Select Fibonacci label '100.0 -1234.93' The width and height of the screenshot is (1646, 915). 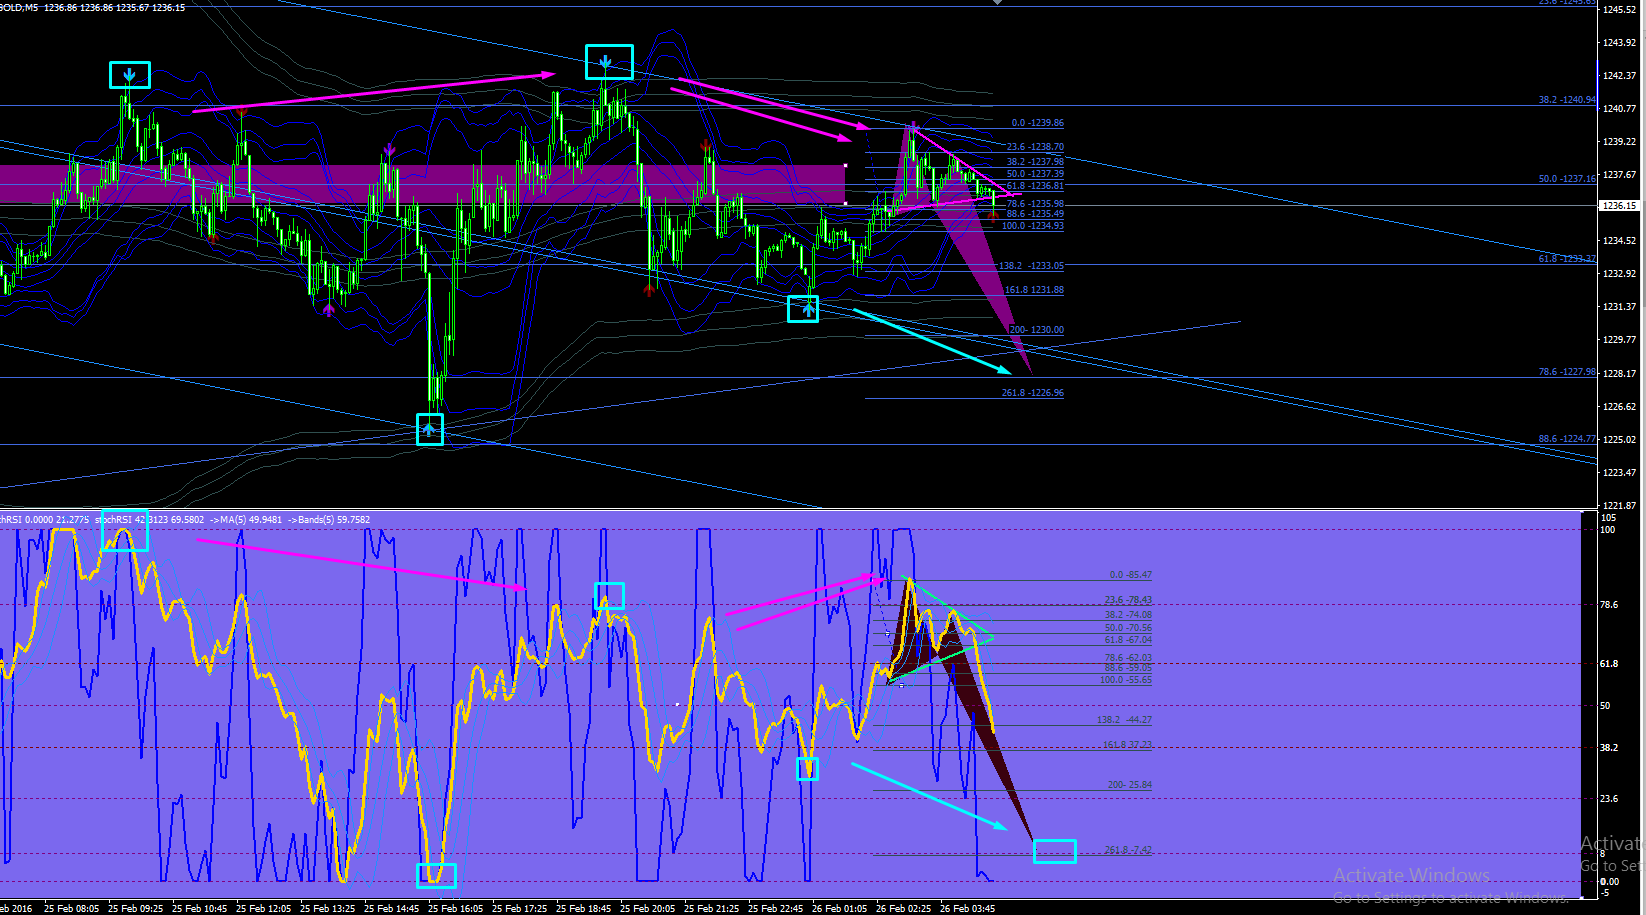tap(1033, 226)
